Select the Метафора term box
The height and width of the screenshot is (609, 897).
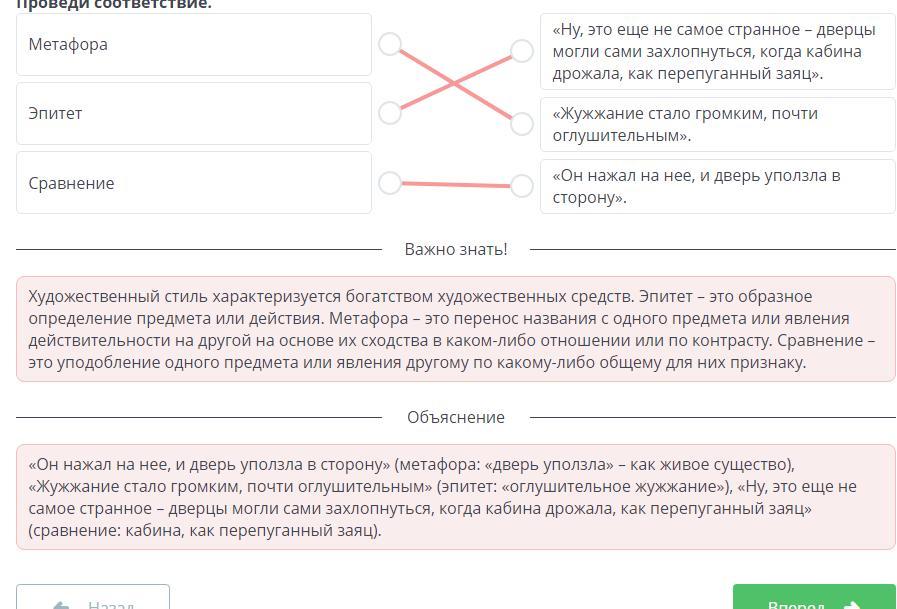193,44
